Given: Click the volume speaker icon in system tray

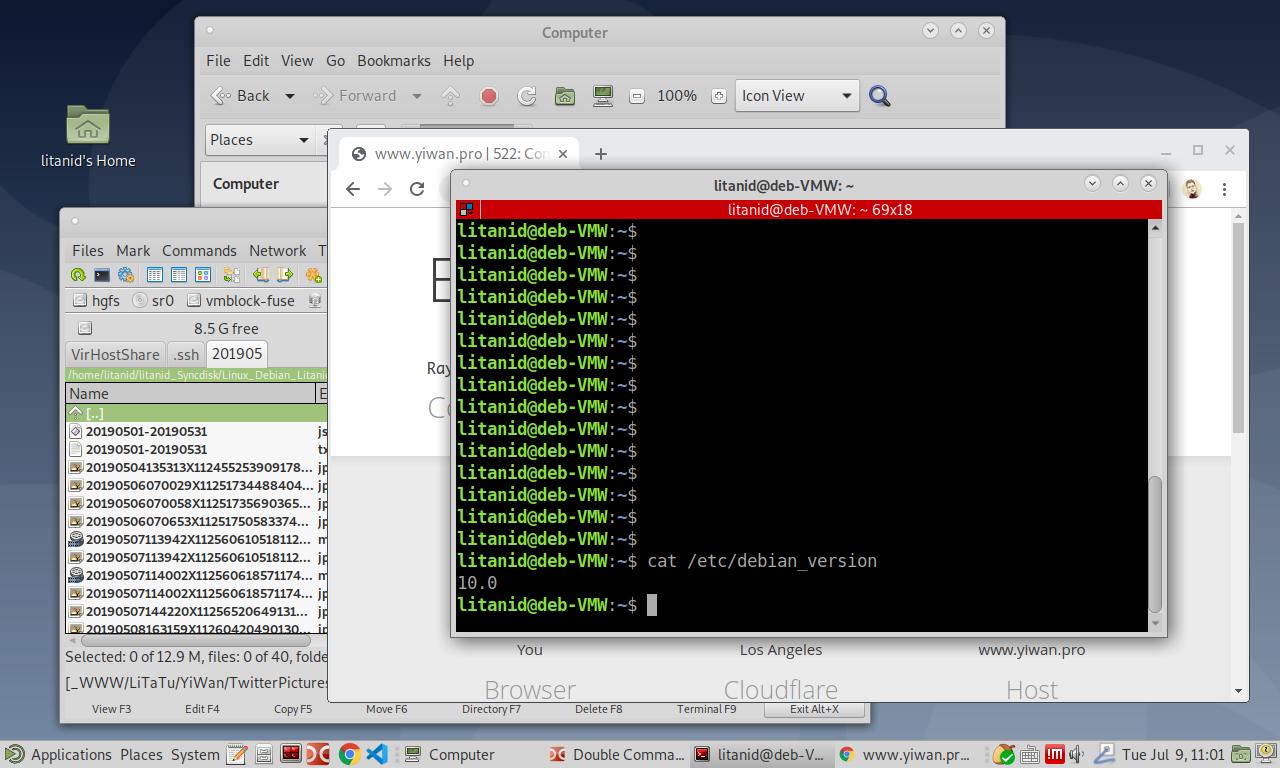Looking at the screenshot, I should [1077, 754].
